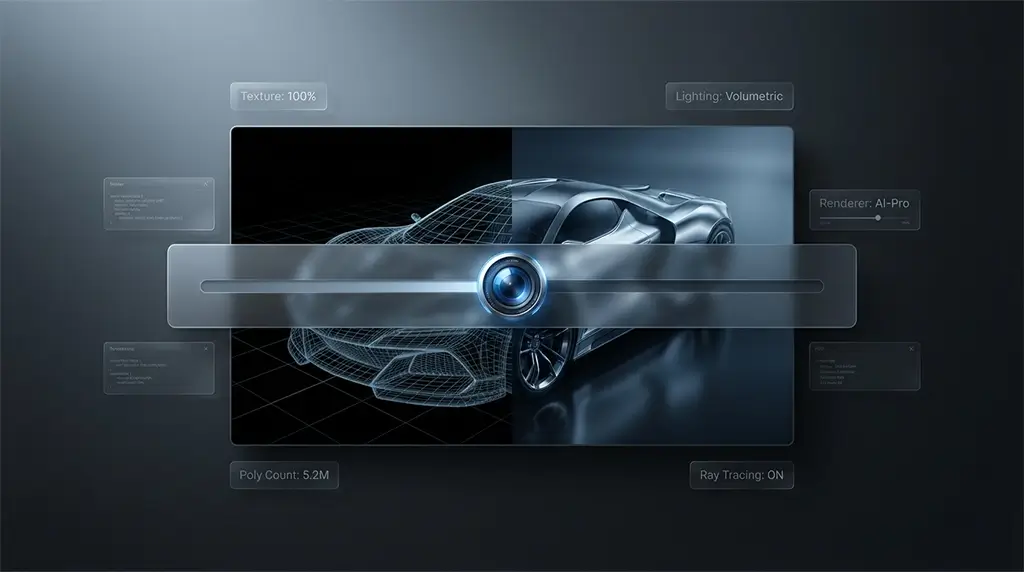
Task: Close the lower-left code panel
Action: [x=206, y=348]
